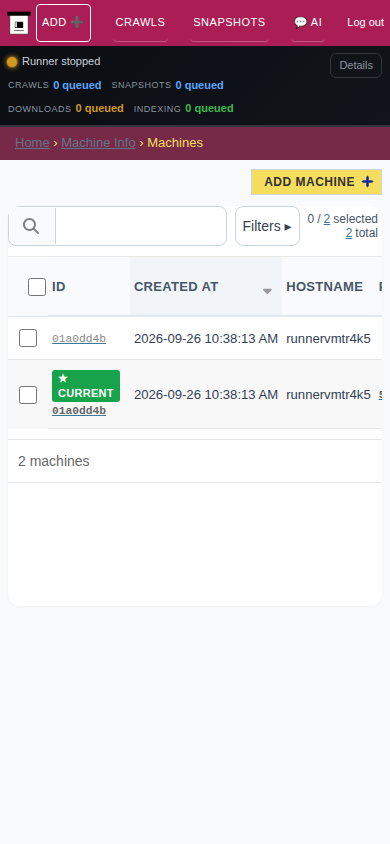This screenshot has width=390, height=844.
Task: Focus the machine search input field
Action: click(x=141, y=226)
